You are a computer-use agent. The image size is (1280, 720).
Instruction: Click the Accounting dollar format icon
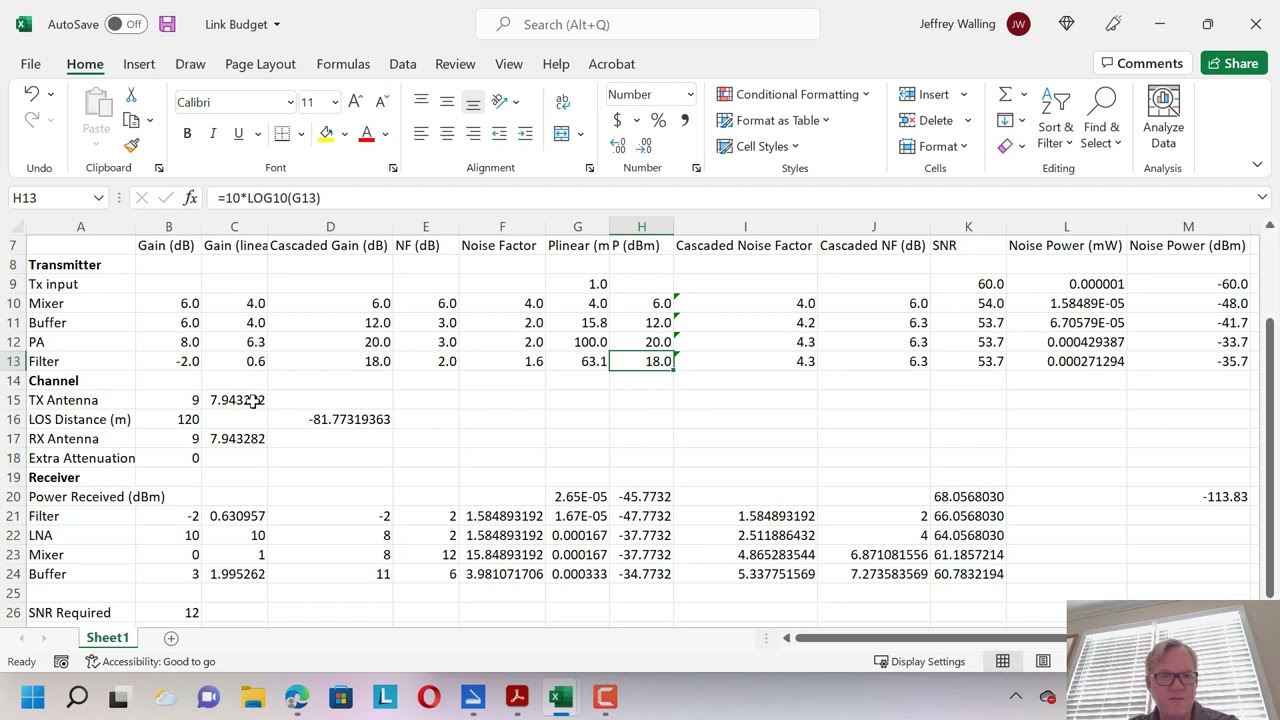(x=617, y=120)
